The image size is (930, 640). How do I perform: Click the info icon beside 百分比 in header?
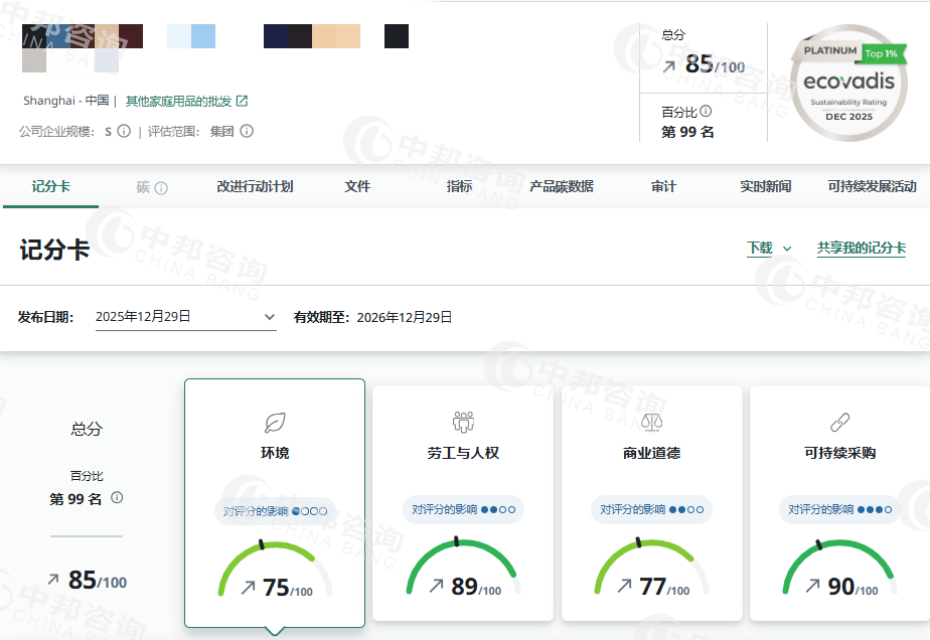tap(706, 111)
